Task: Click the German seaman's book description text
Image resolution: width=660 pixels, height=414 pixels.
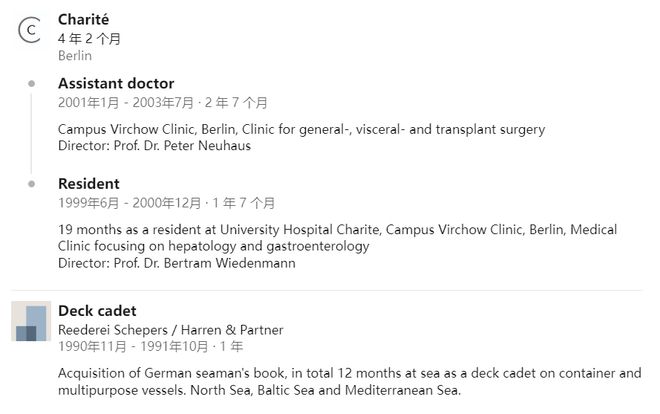Action: point(349,381)
